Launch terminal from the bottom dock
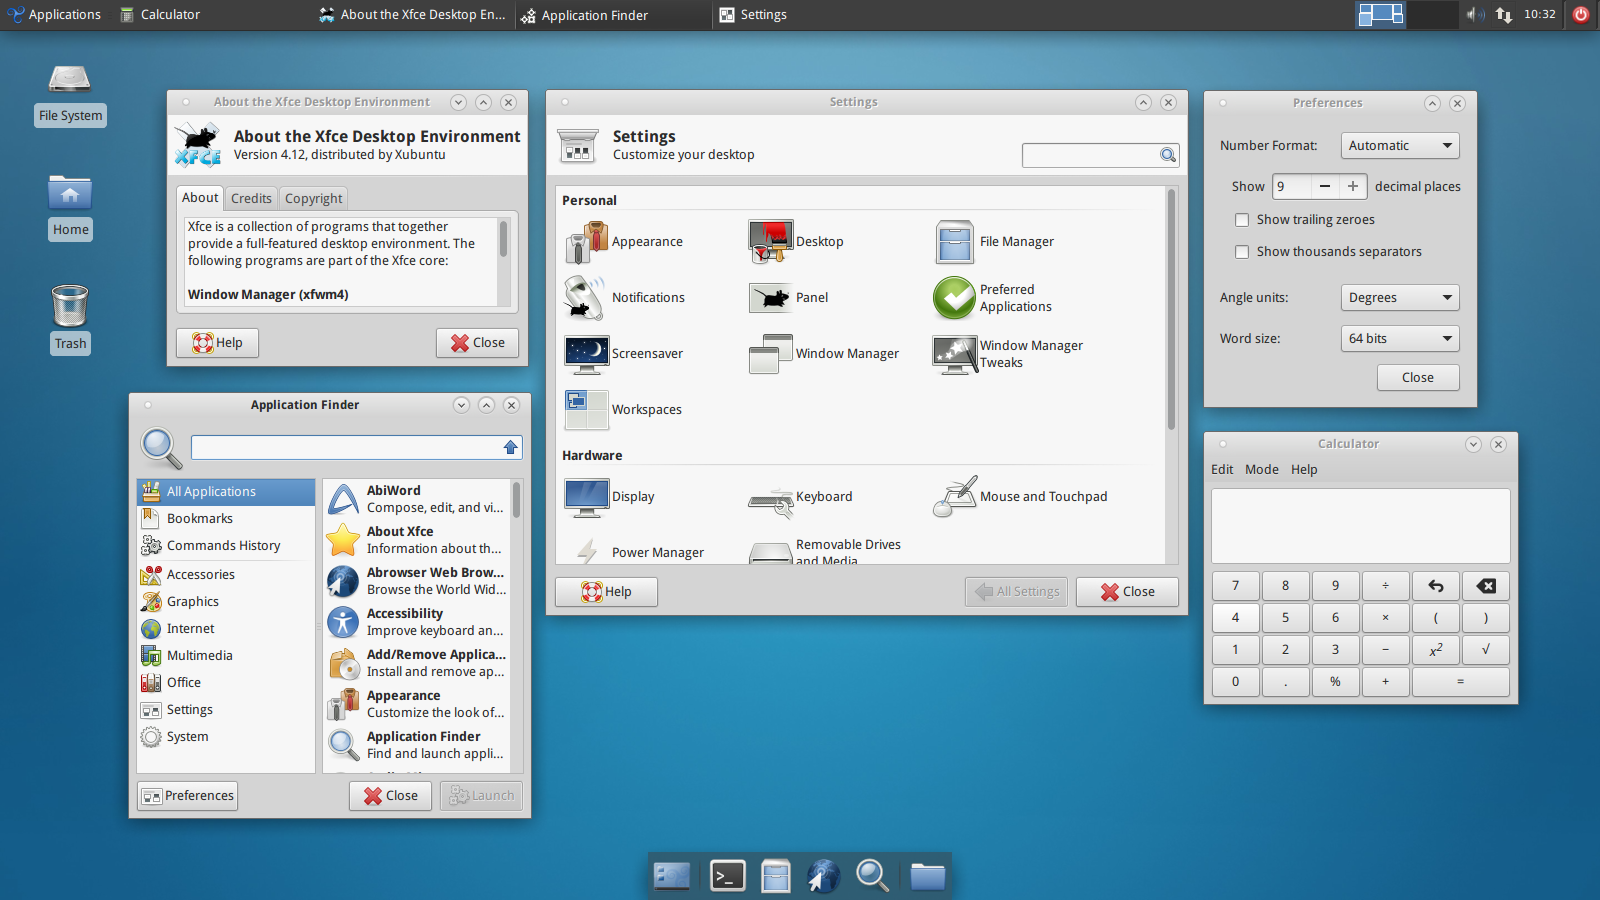The height and width of the screenshot is (900, 1600). (727, 876)
